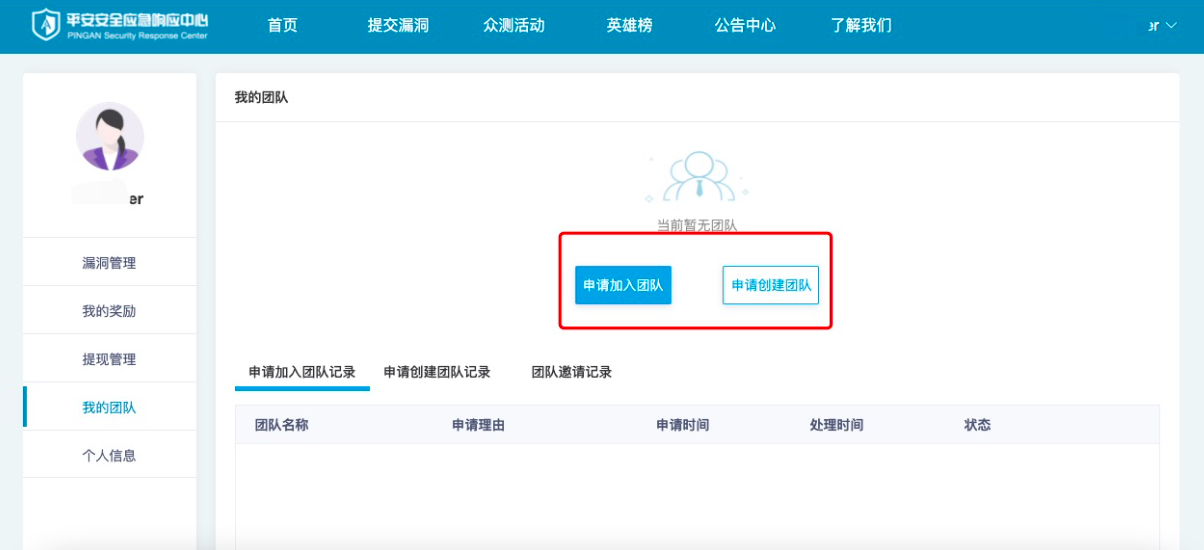Image resolution: width=1204 pixels, height=550 pixels.
Task: Switch to 申请创建团队记录 tab
Action: (437, 372)
